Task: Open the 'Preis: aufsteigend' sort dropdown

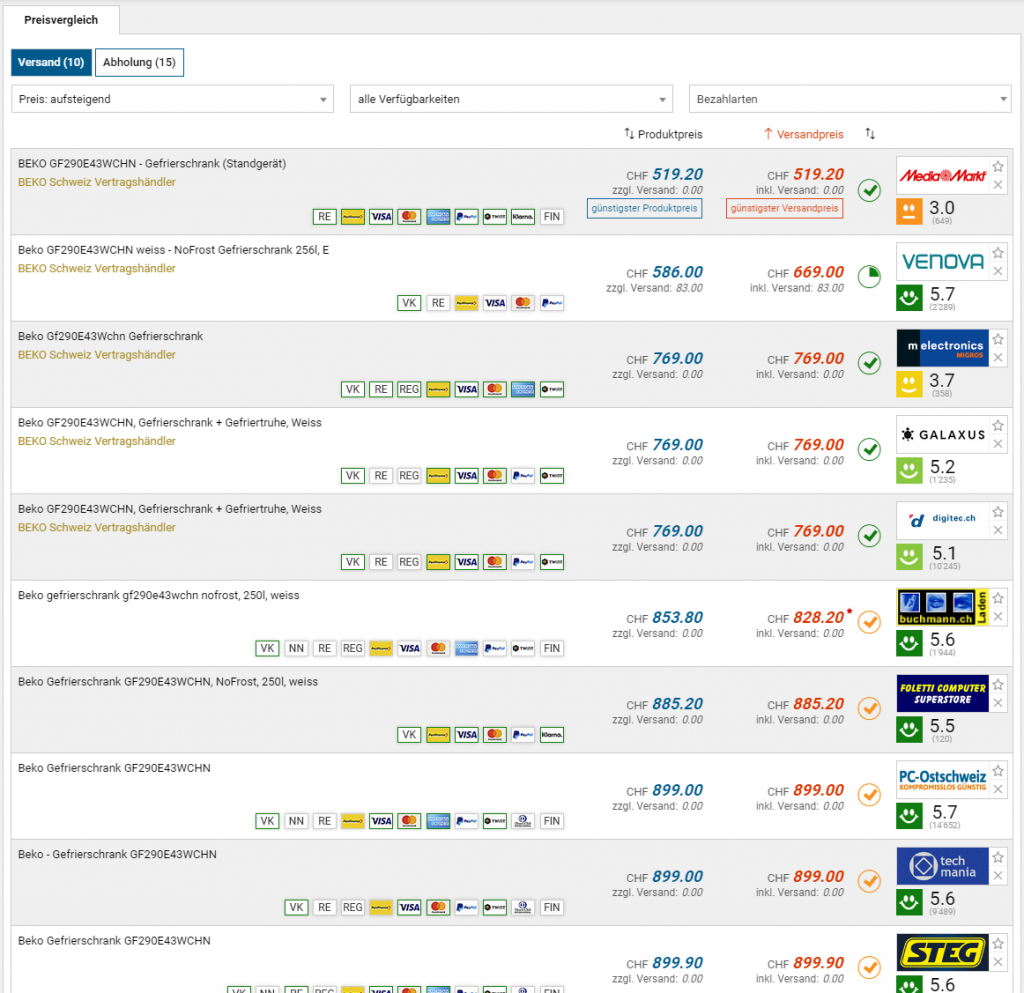Action: point(172,99)
